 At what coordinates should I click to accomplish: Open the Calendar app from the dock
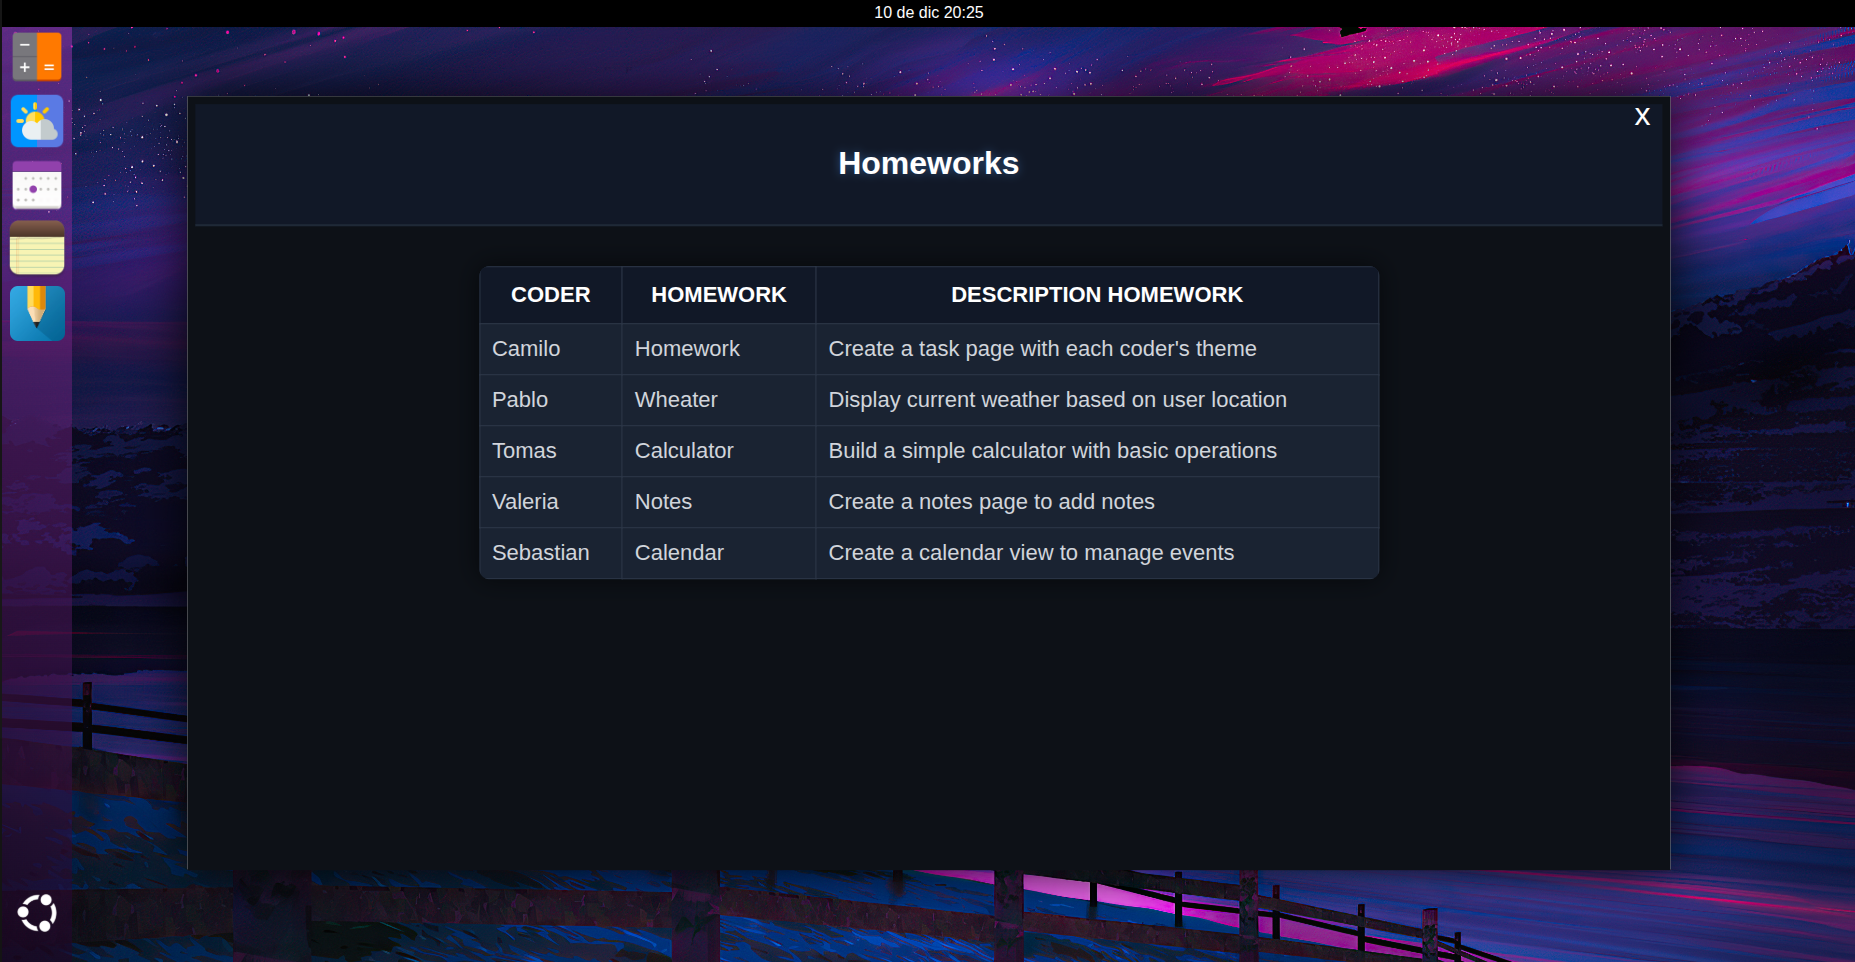point(37,186)
